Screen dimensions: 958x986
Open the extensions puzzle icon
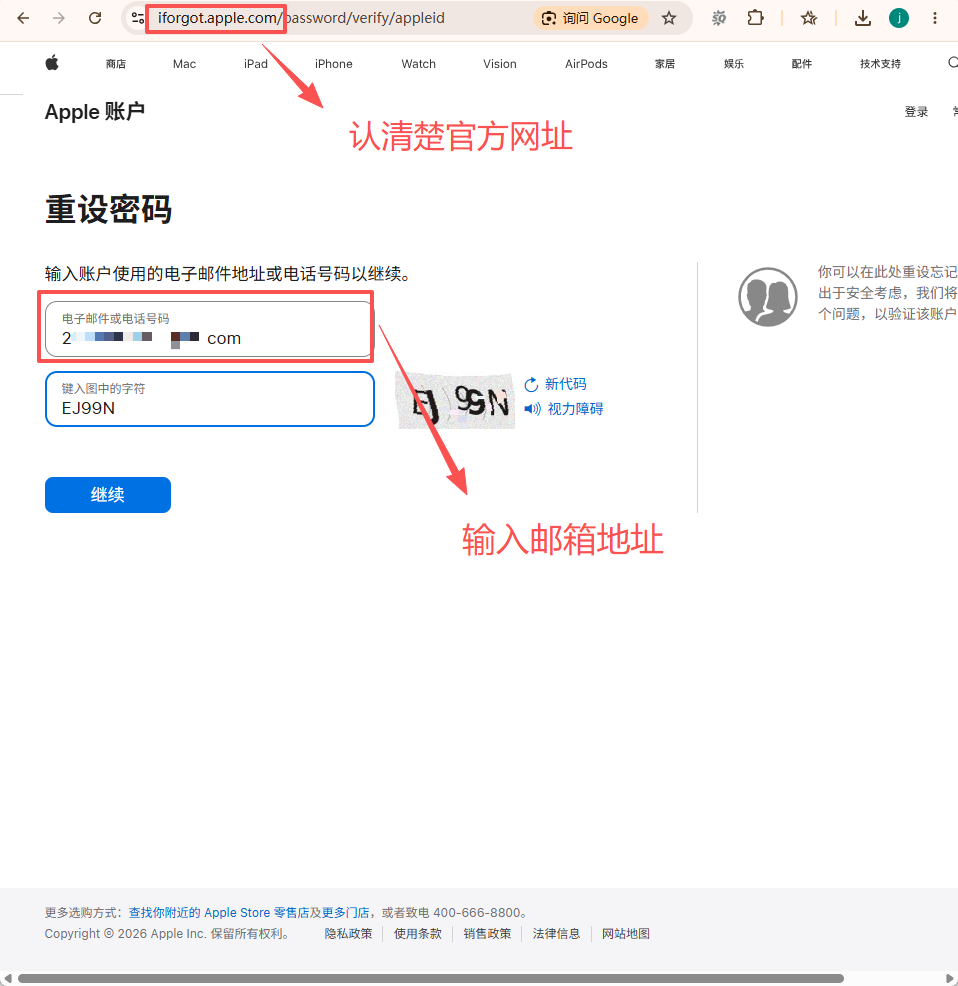pyautogui.click(x=755, y=18)
